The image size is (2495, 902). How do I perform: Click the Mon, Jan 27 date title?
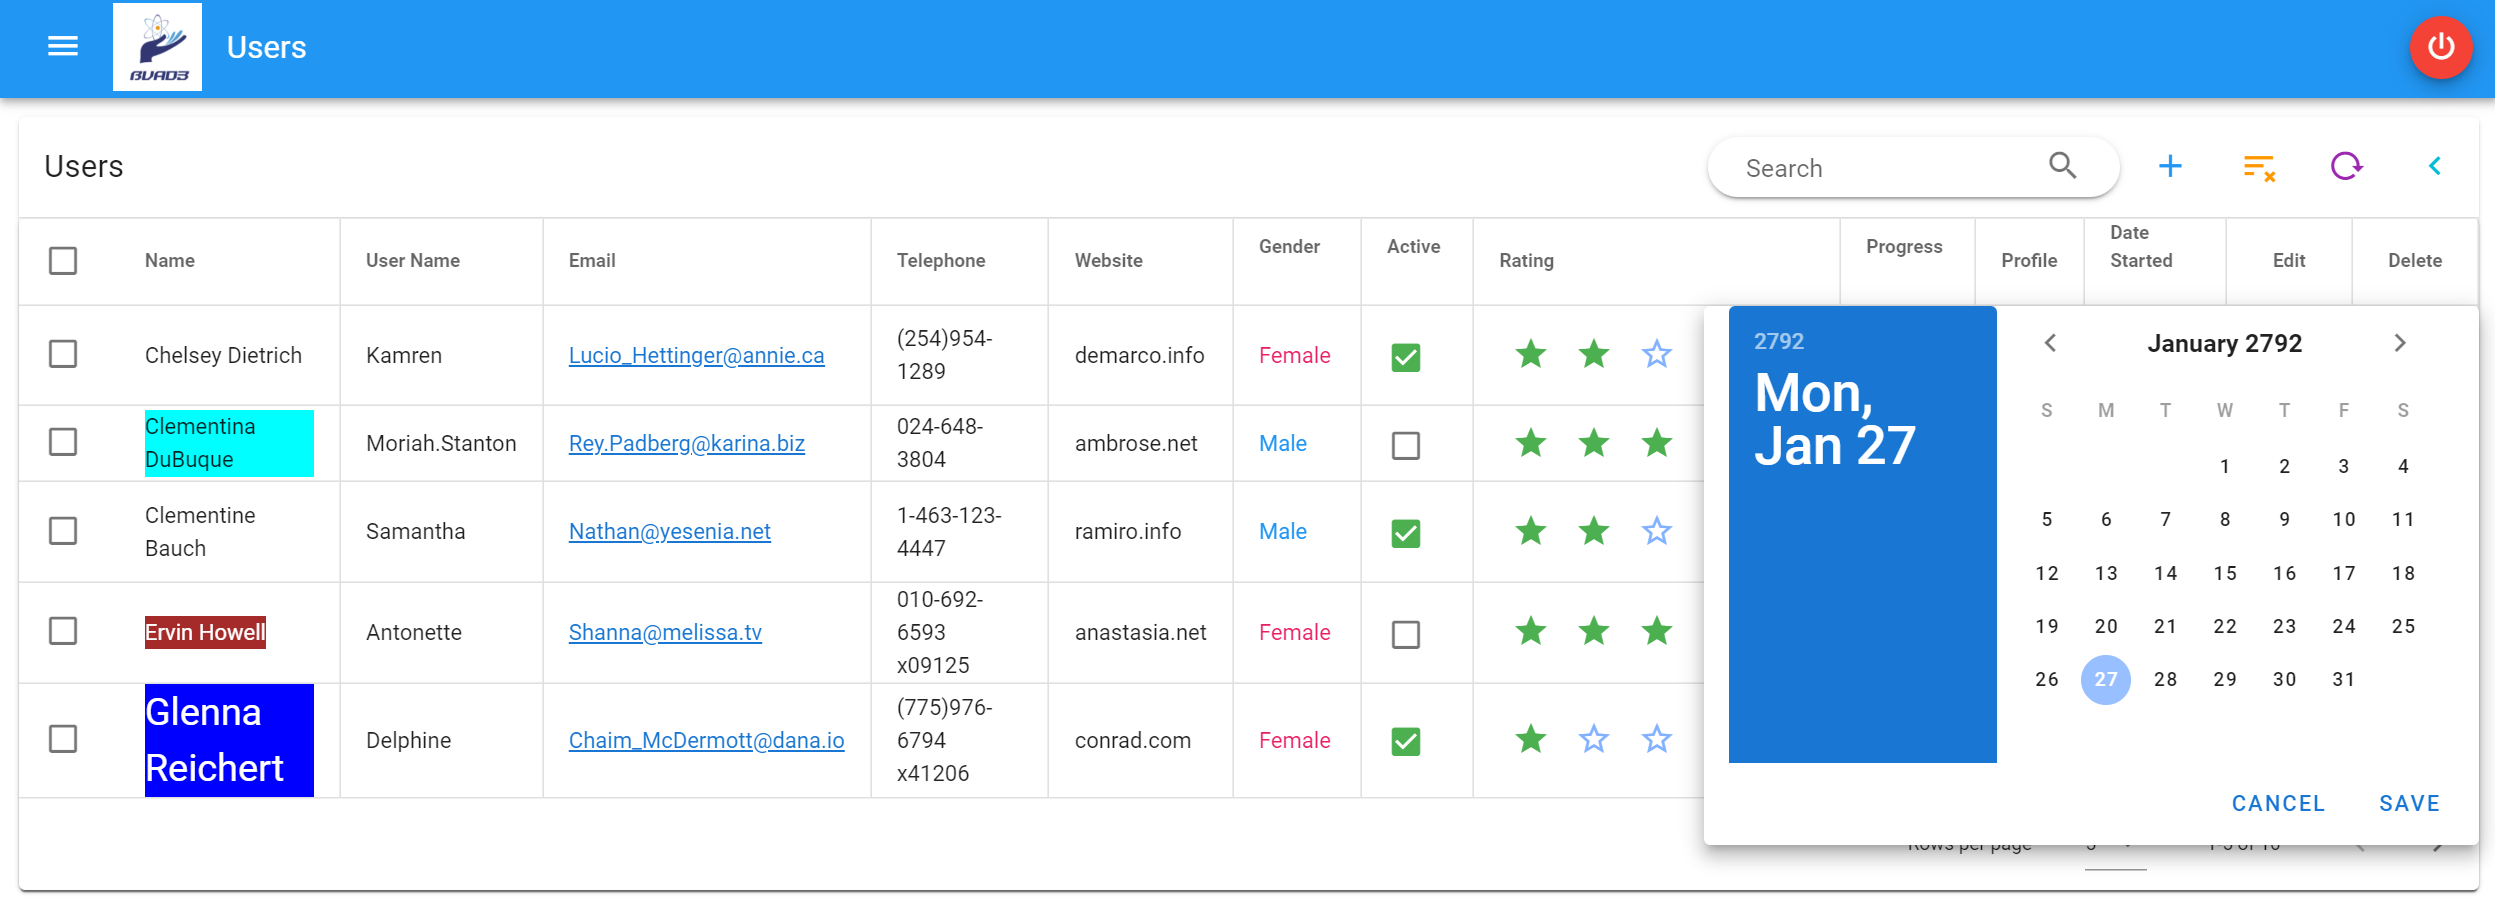1834,419
